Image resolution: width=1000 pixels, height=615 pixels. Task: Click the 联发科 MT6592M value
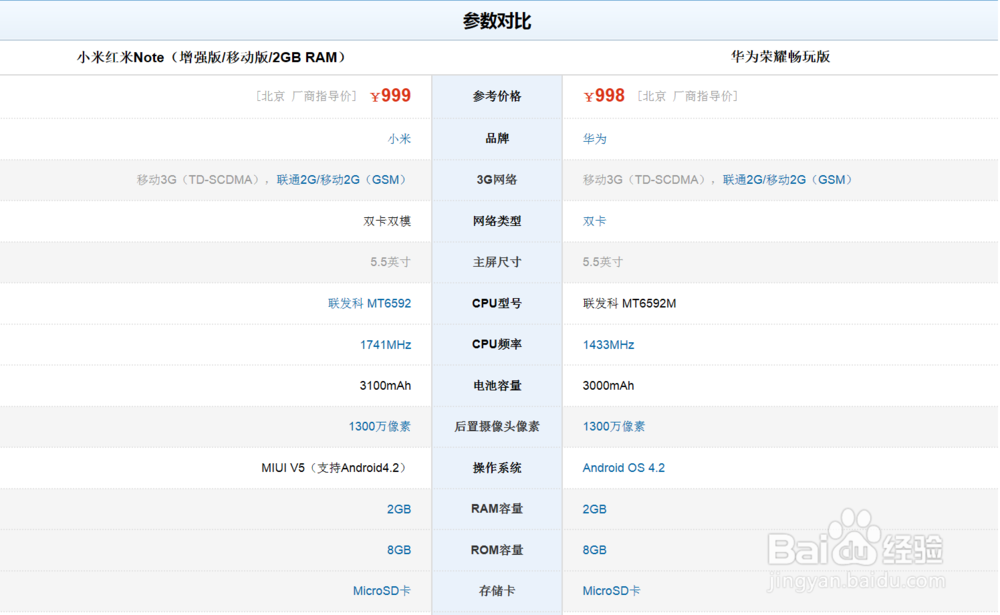tap(629, 304)
